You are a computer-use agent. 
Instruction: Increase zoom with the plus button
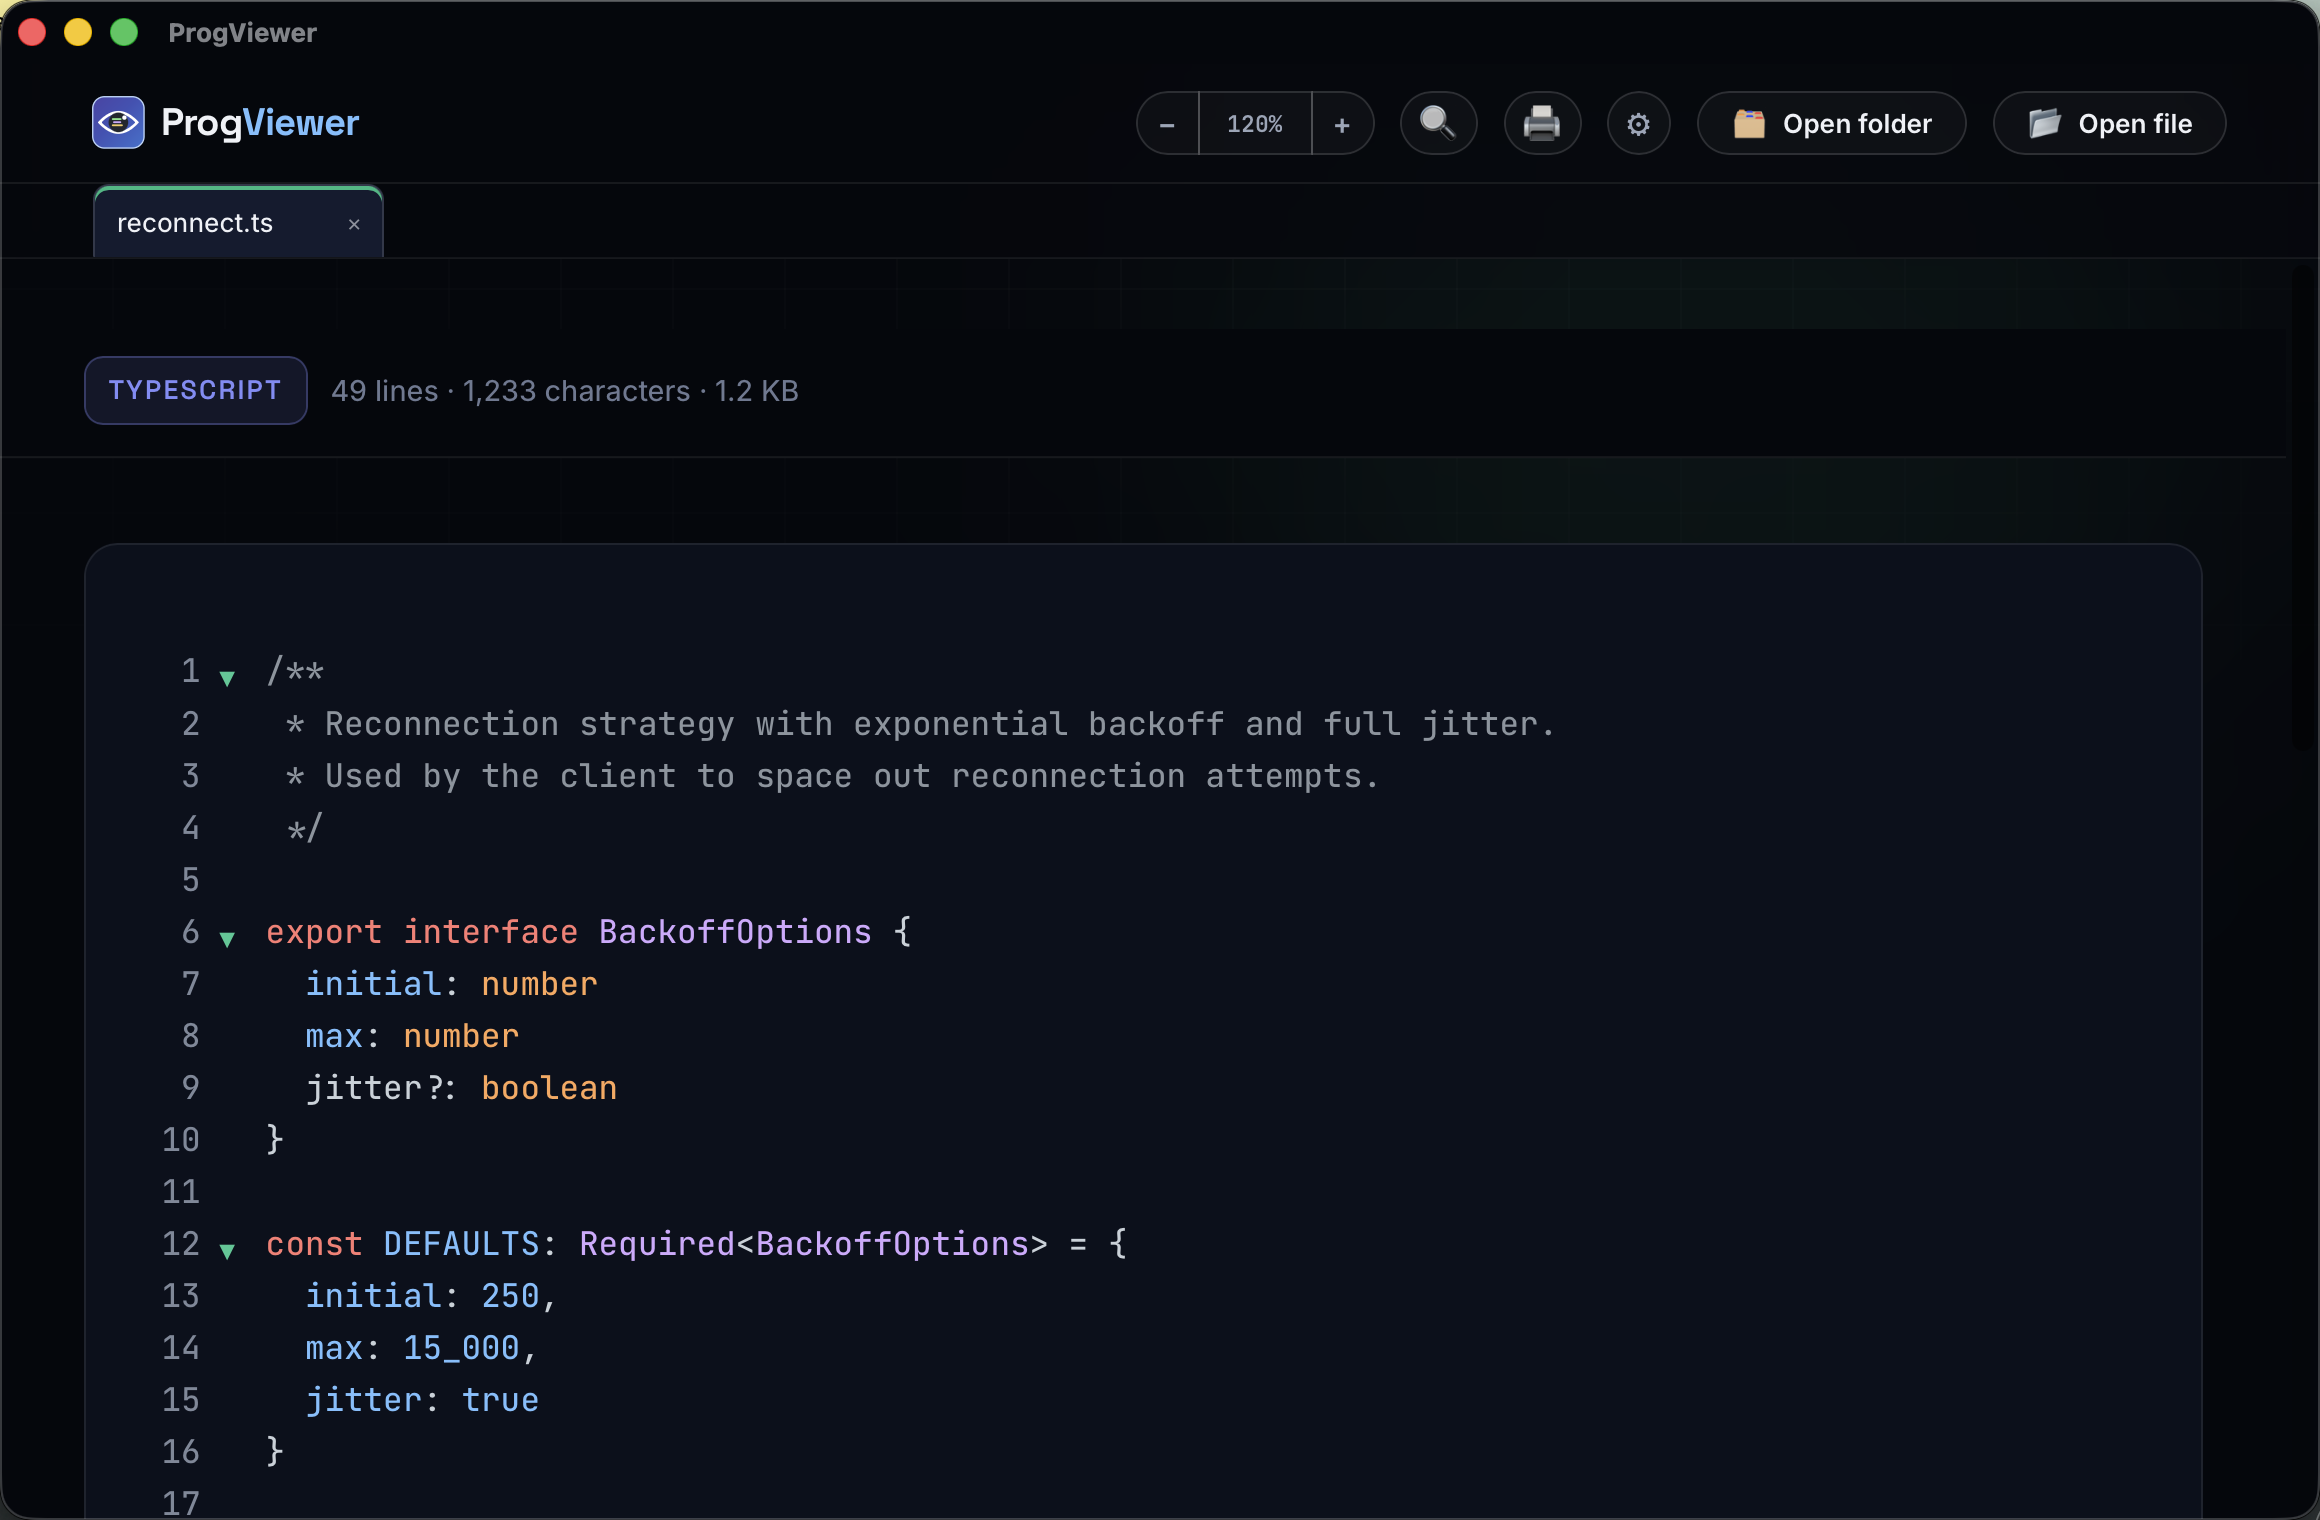click(1342, 124)
